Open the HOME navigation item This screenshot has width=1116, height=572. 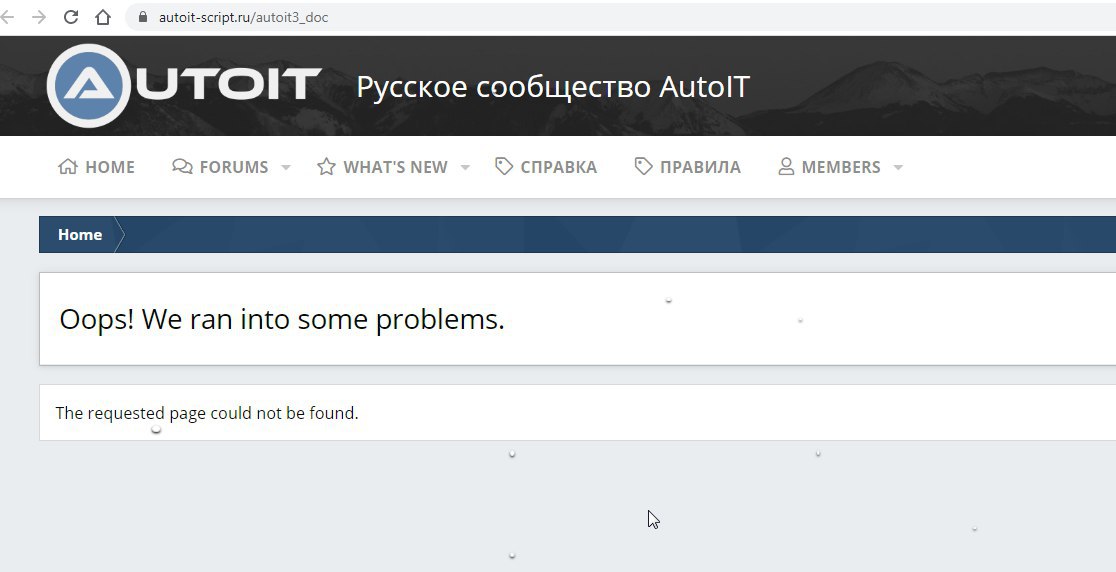[x=110, y=167]
